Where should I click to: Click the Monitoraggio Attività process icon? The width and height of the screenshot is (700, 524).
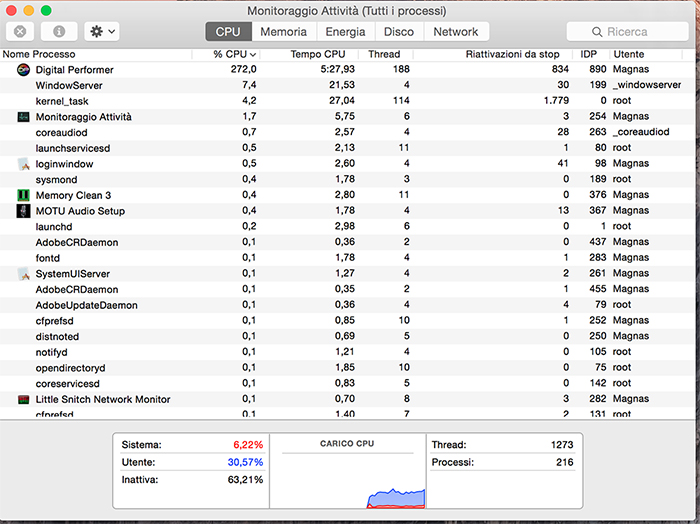click(23, 117)
